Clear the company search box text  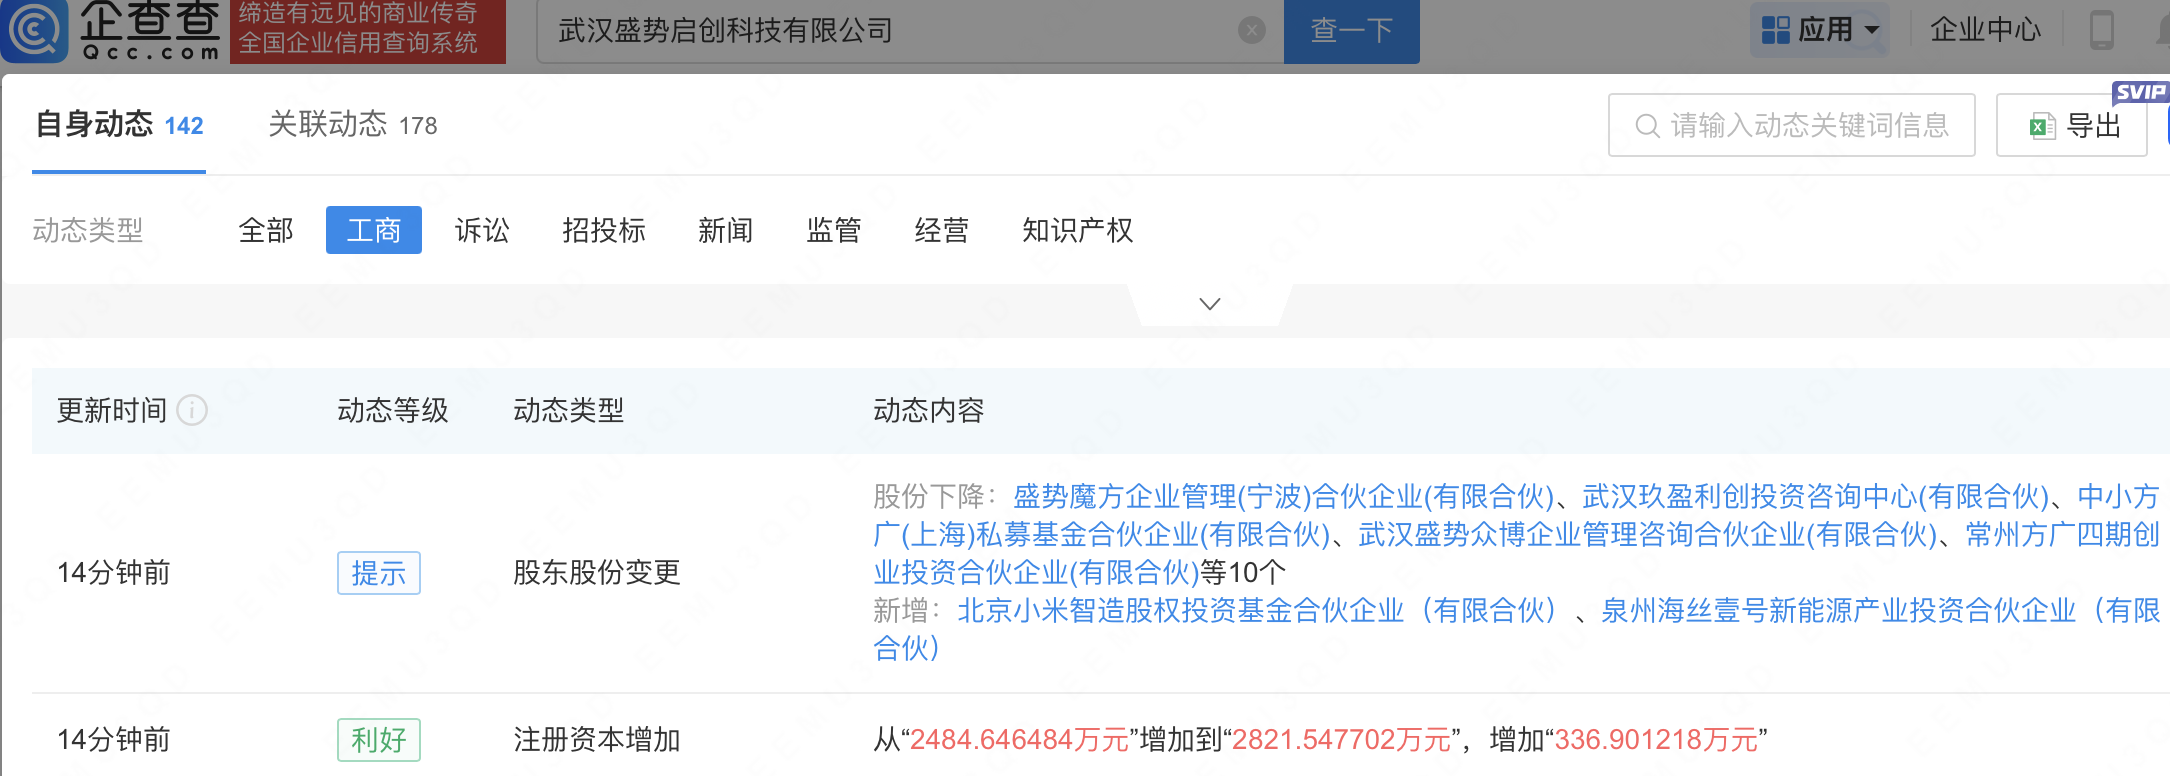(x=1251, y=31)
